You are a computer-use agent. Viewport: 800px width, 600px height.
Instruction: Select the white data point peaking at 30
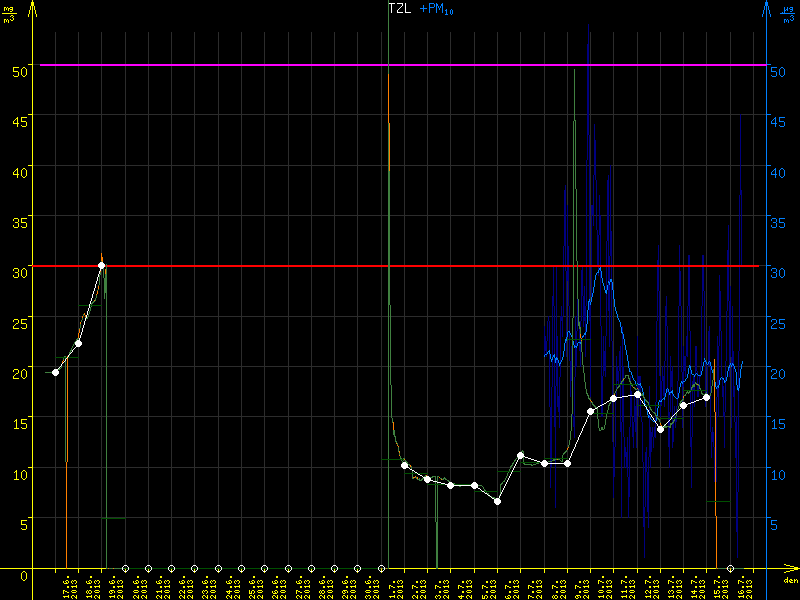102,266
